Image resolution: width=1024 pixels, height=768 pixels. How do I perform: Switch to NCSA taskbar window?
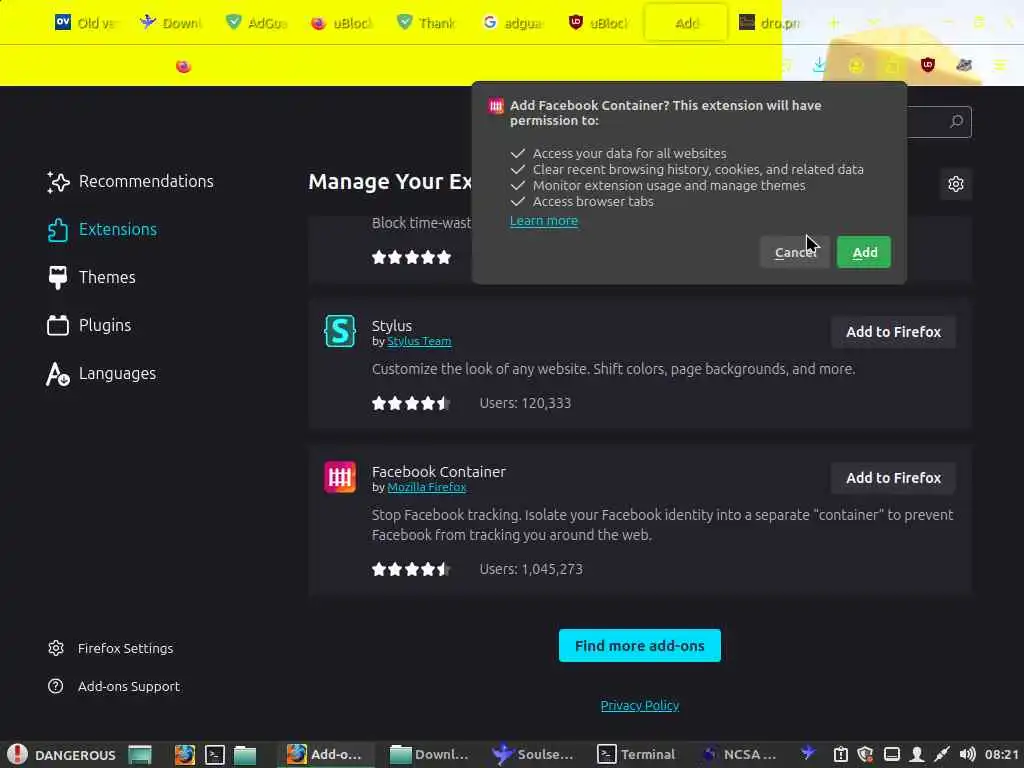tap(739, 754)
